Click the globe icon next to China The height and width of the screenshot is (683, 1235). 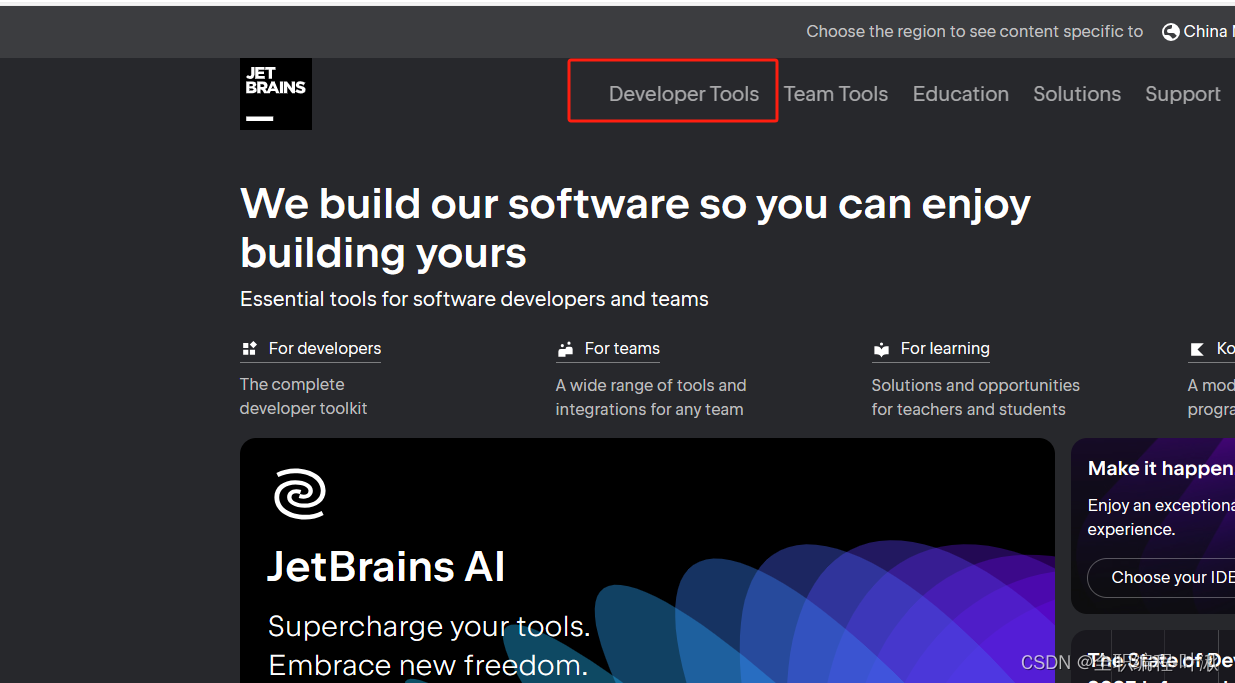tap(1170, 32)
